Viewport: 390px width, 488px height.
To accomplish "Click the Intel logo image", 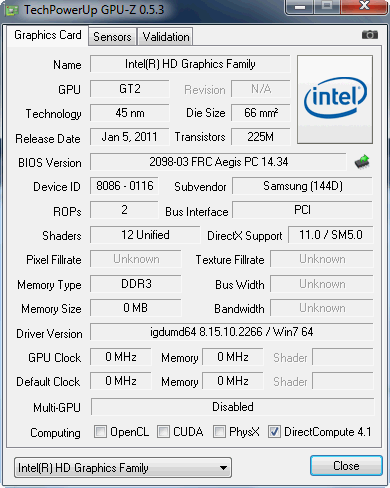I will (x=335, y=100).
